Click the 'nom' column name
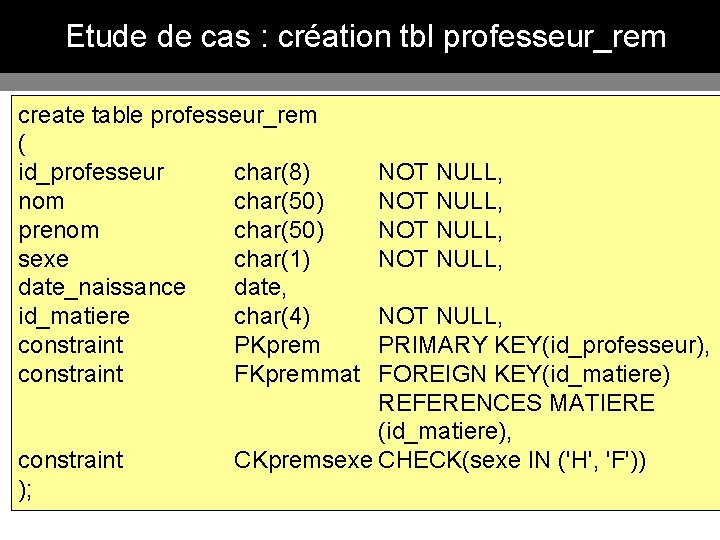Screen dimensions: 720x540 pyautogui.click(x=41, y=201)
